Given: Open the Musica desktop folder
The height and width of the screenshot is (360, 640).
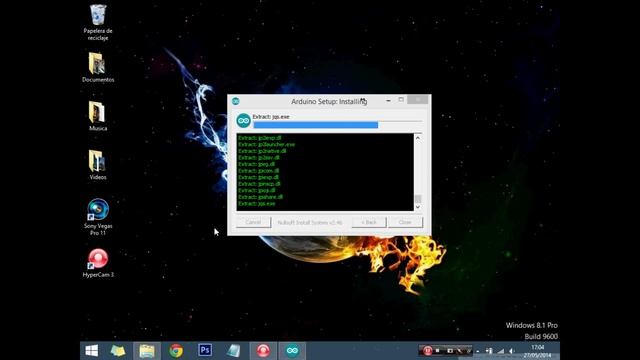Looking at the screenshot, I should coord(98,116).
